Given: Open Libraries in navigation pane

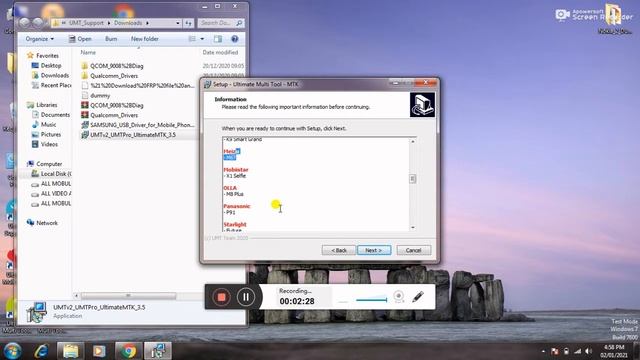Looking at the screenshot, I should (x=47, y=105).
